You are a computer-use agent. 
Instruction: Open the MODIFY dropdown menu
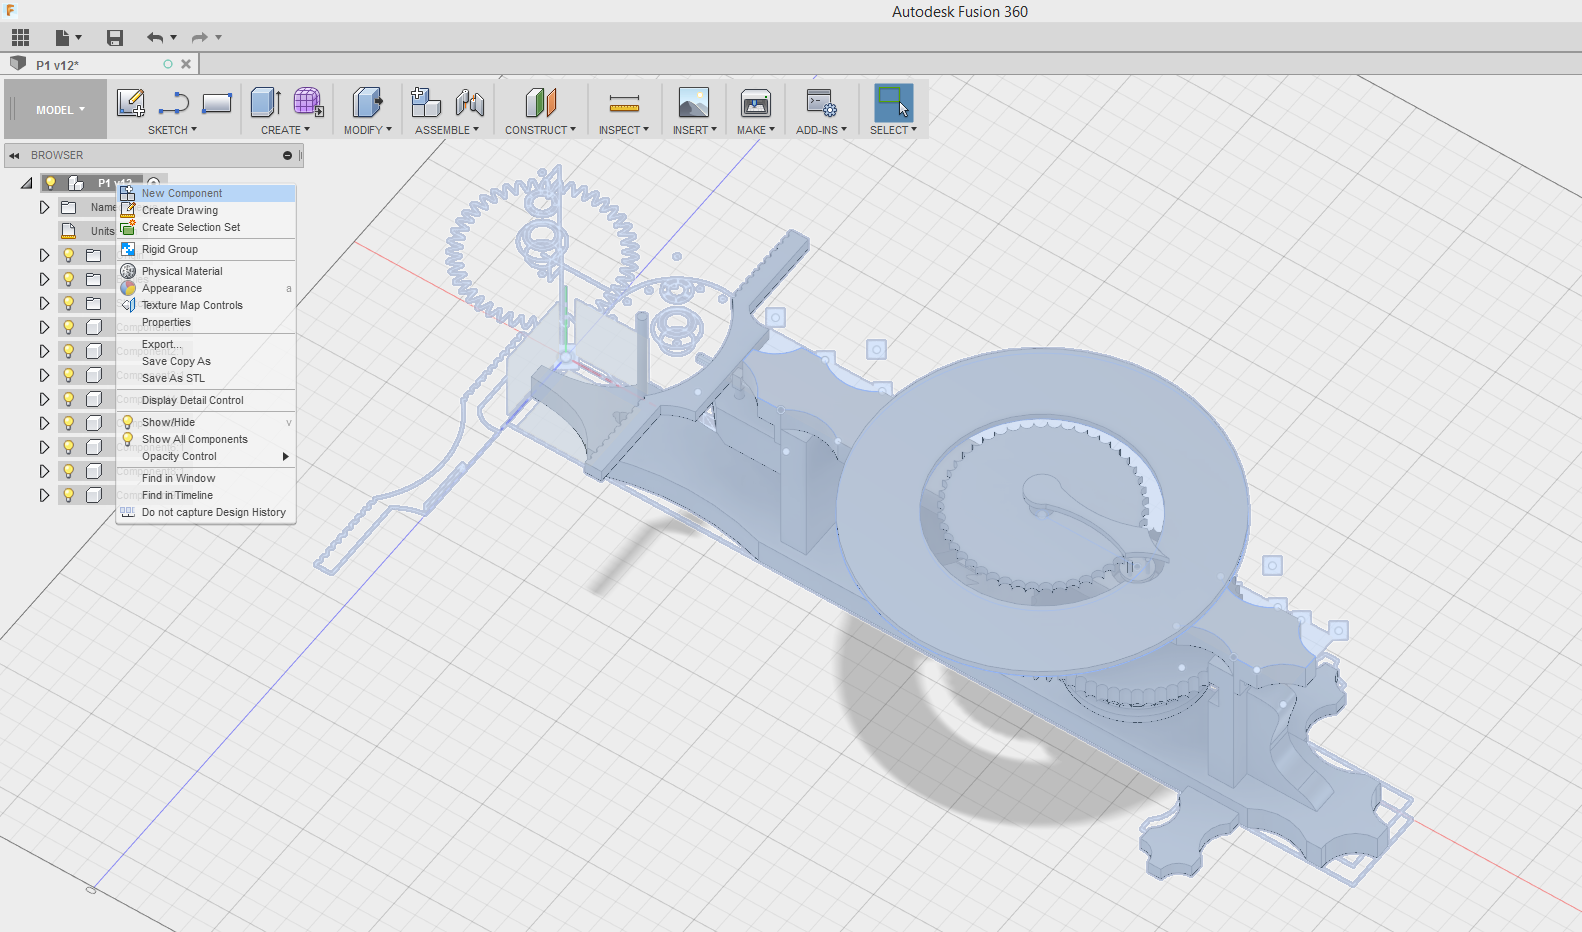pos(367,130)
